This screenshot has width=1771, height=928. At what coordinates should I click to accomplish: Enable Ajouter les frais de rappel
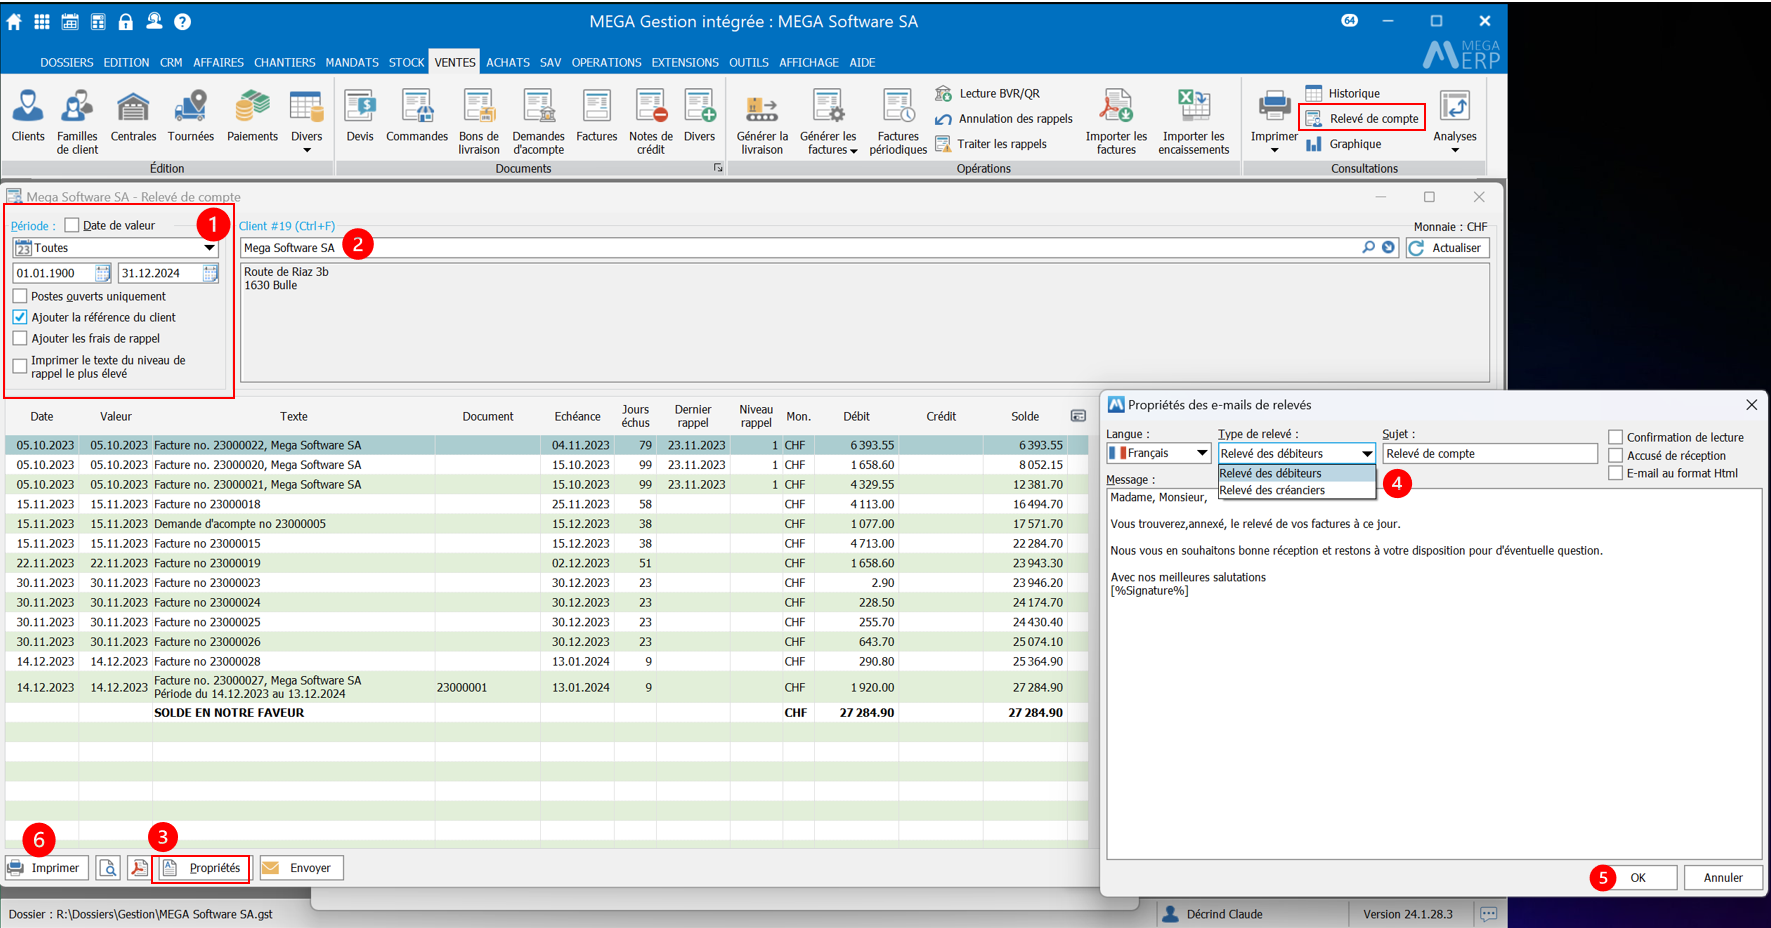click(20, 338)
